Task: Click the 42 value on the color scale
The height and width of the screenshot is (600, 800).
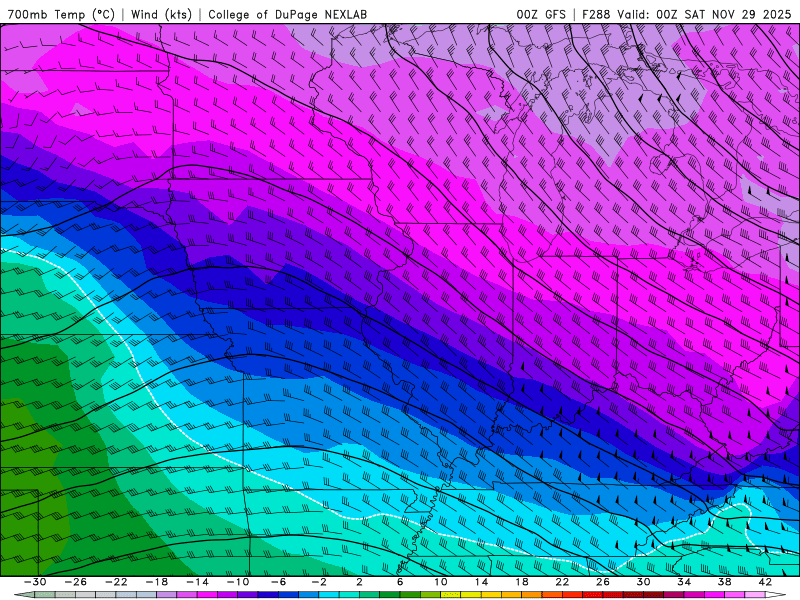Action: pyautogui.click(x=765, y=582)
